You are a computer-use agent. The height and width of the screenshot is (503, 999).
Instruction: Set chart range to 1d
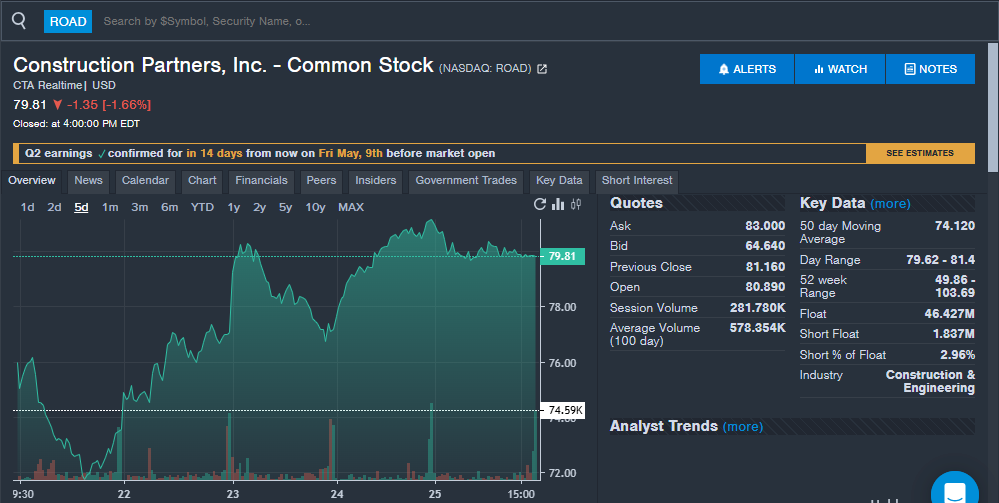(x=27, y=207)
